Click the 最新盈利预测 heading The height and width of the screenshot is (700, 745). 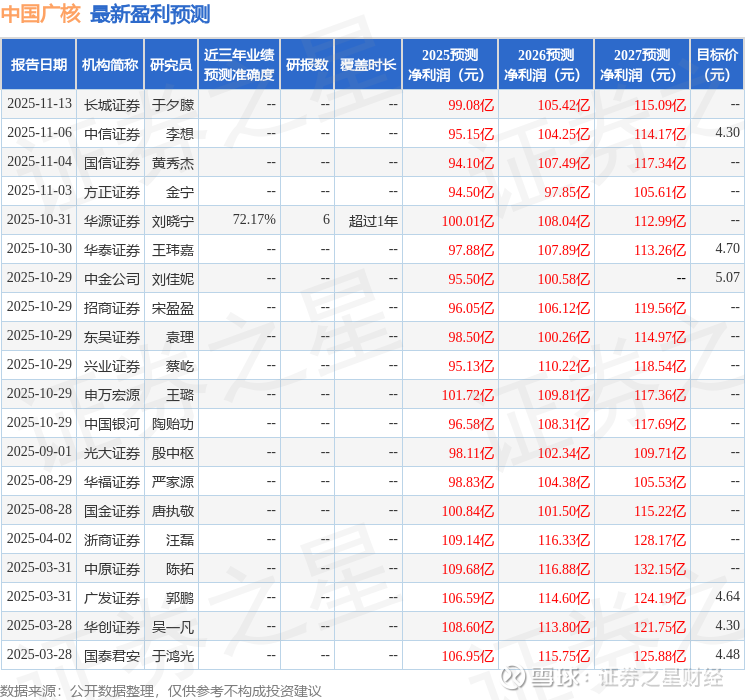pyautogui.click(x=150, y=14)
